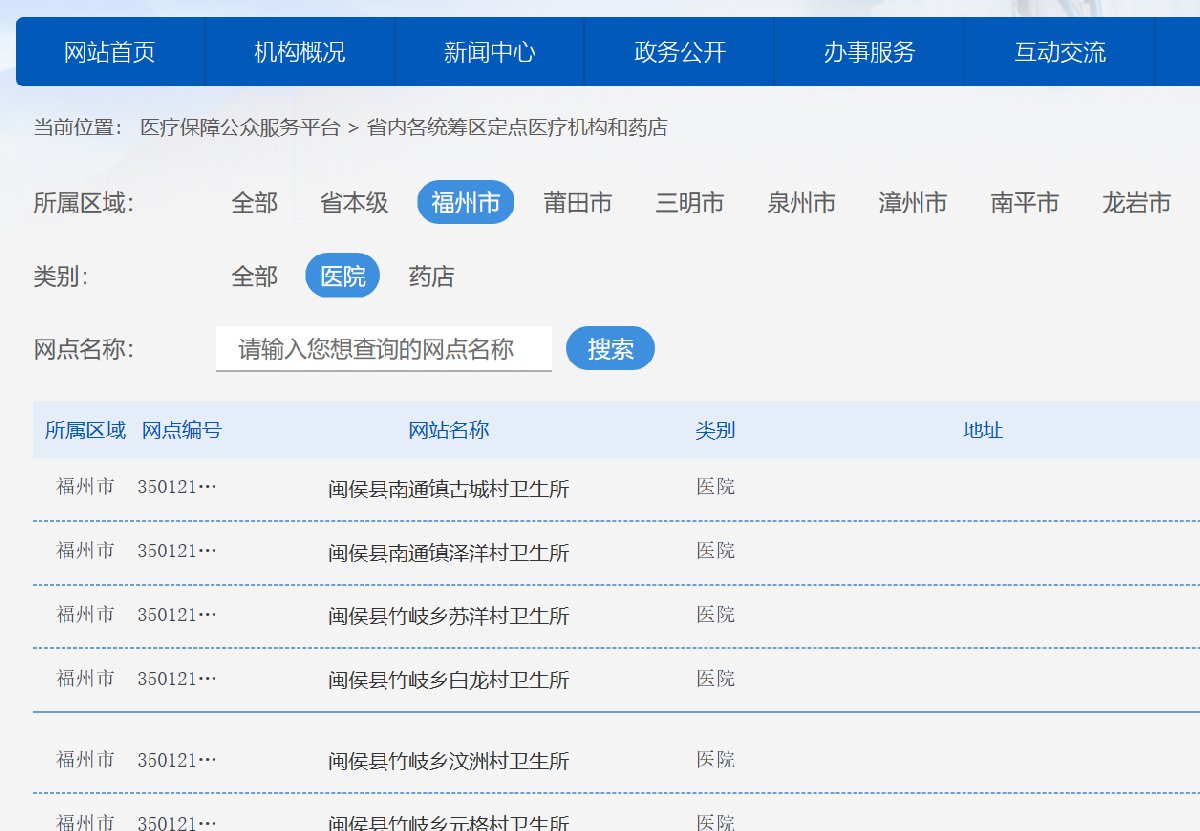1200x831 pixels.
Task: Filter region by 省本级
Action: click(354, 203)
